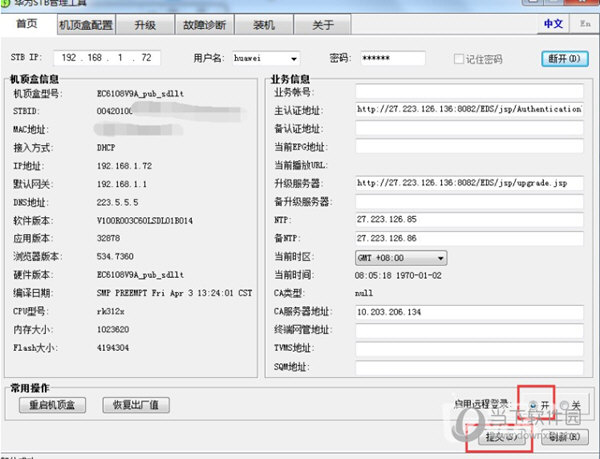Click the 浏览器版本 value 534.7360

click(115, 256)
